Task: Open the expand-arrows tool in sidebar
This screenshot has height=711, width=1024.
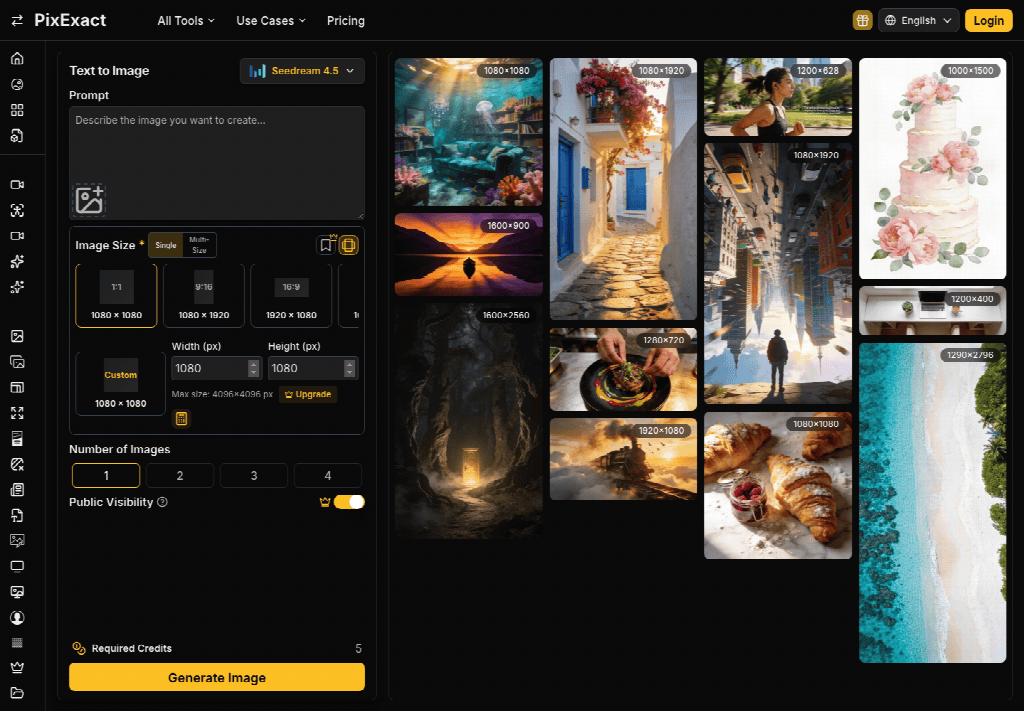Action: [x=17, y=413]
